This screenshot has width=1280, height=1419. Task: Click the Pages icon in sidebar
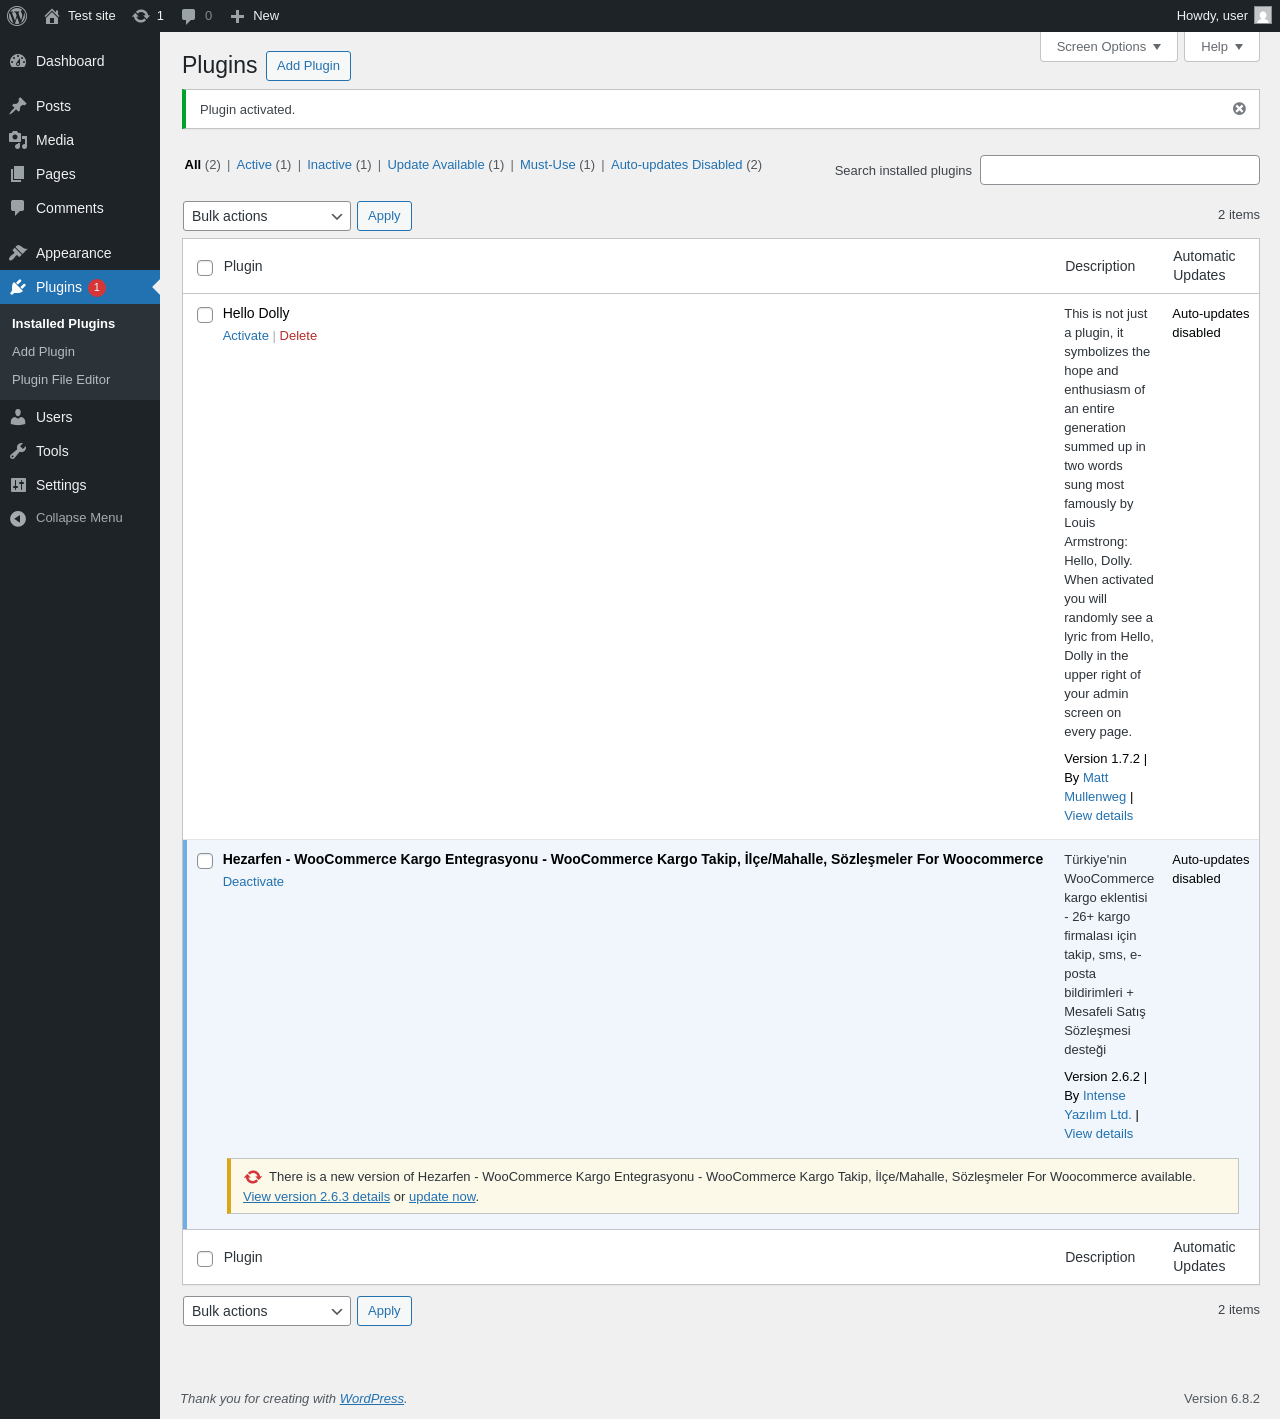pyautogui.click(x=18, y=174)
